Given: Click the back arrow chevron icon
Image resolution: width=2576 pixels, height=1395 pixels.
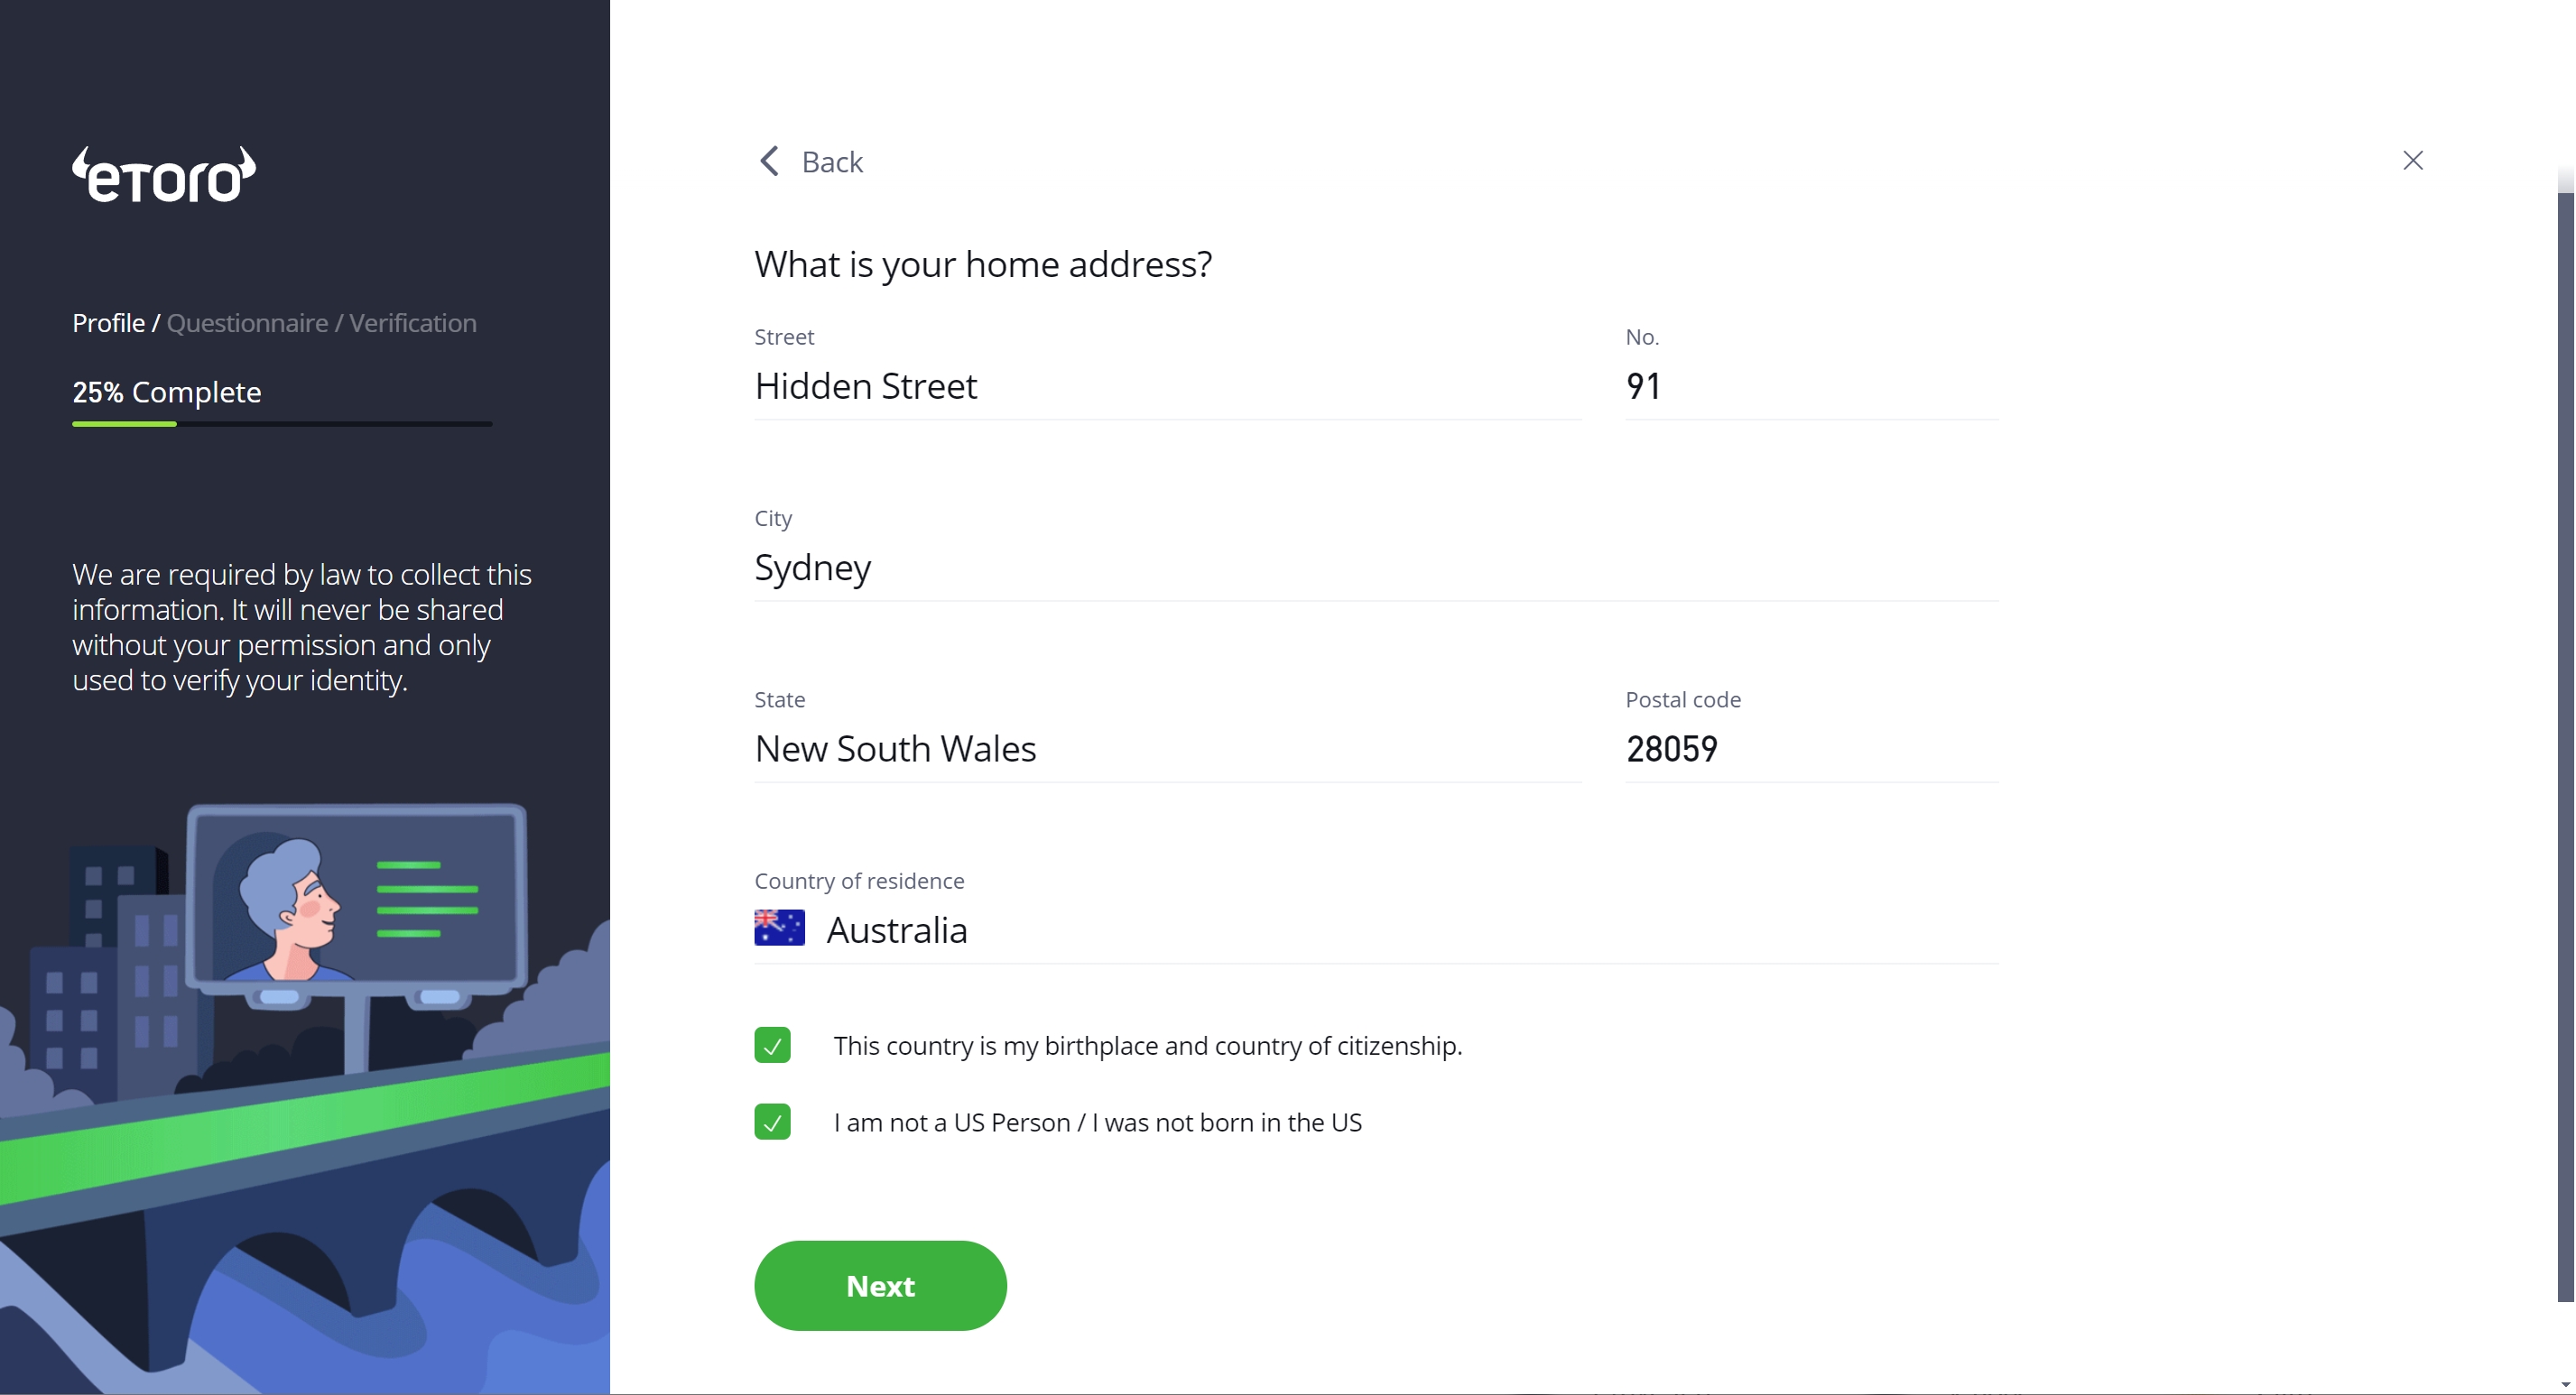Looking at the screenshot, I should coord(769,161).
